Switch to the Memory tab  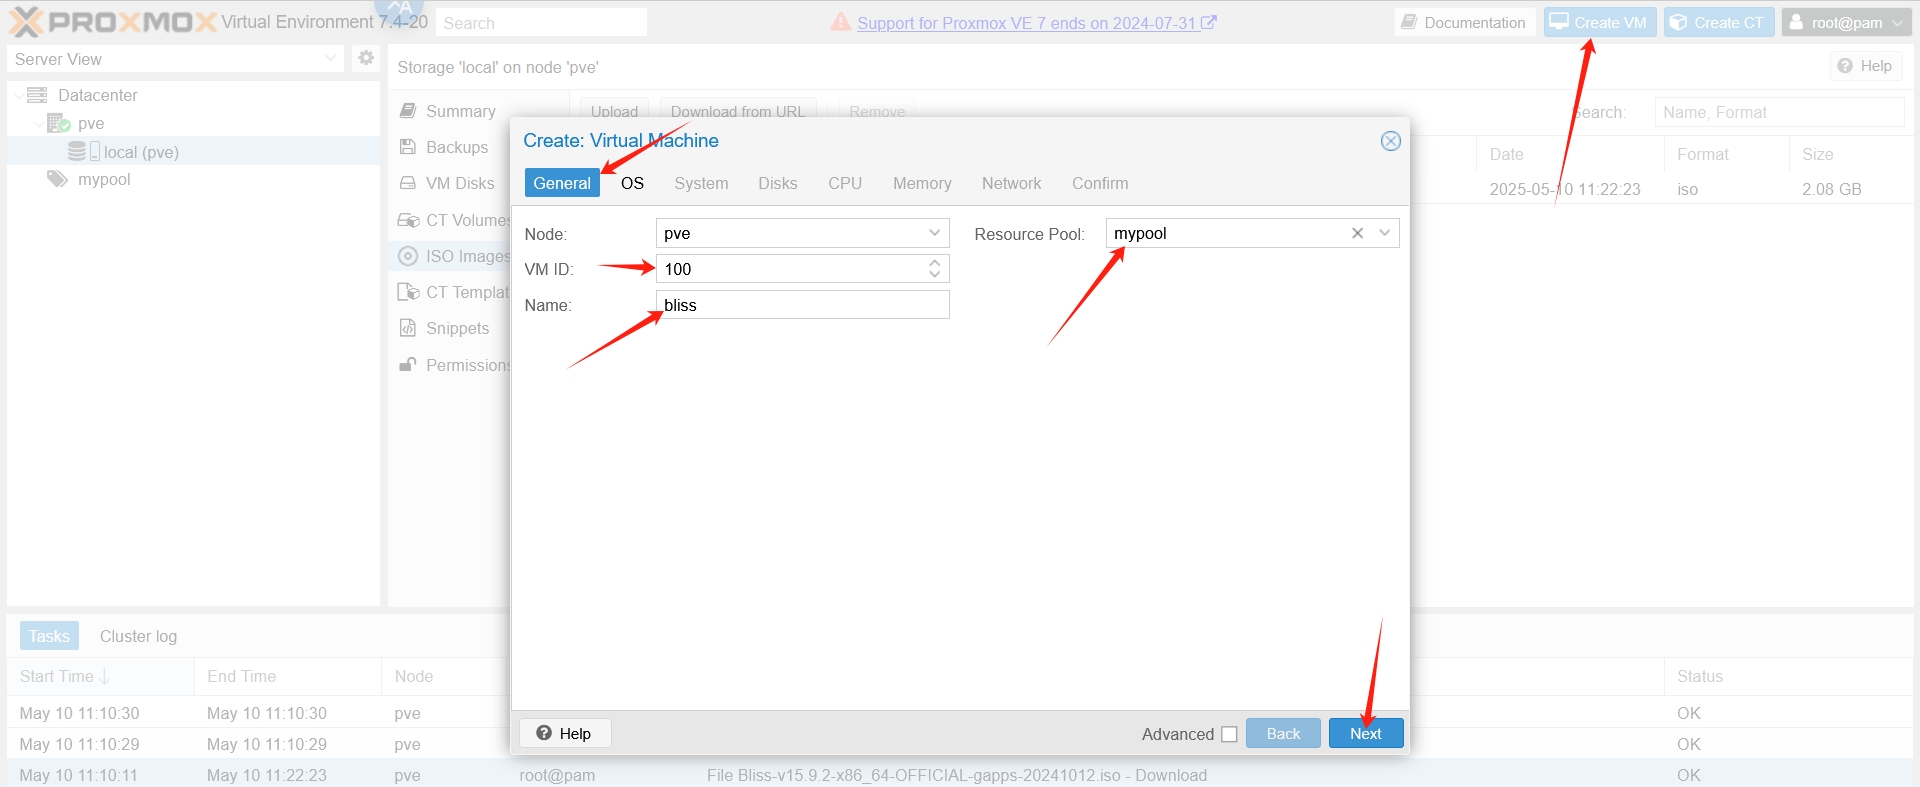pos(922,183)
